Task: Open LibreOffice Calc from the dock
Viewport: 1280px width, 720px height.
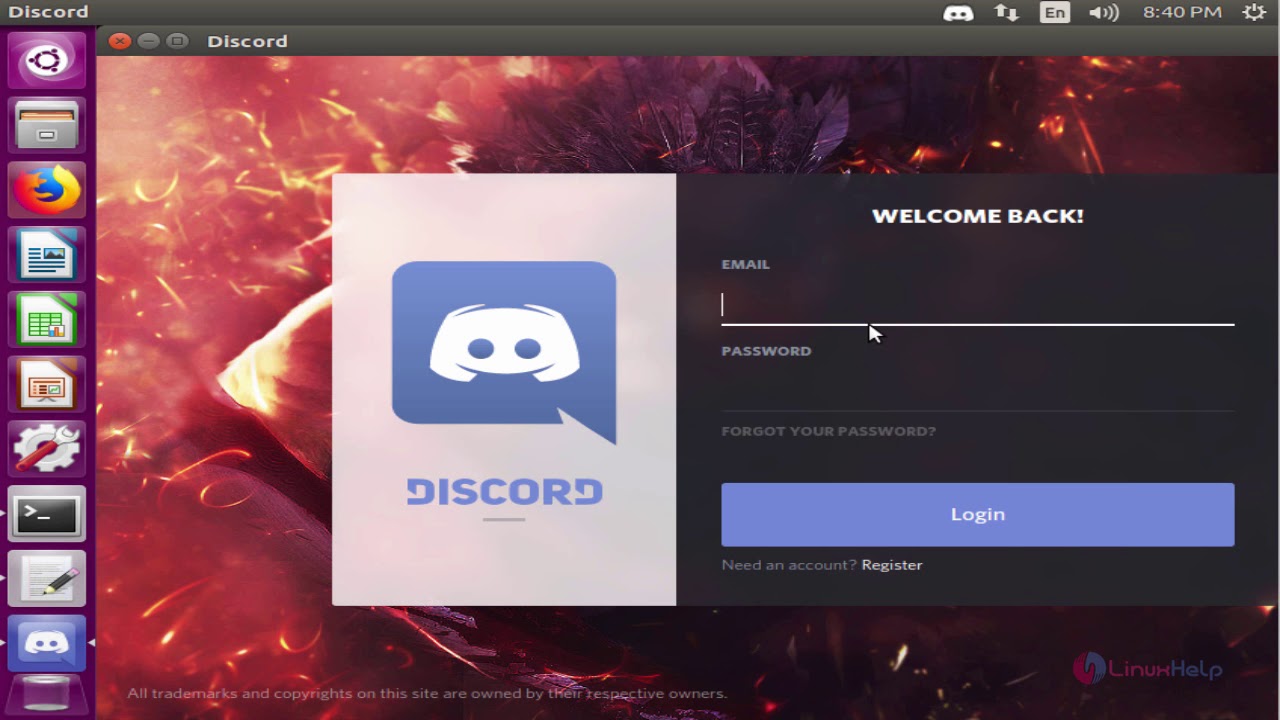Action: [x=46, y=319]
